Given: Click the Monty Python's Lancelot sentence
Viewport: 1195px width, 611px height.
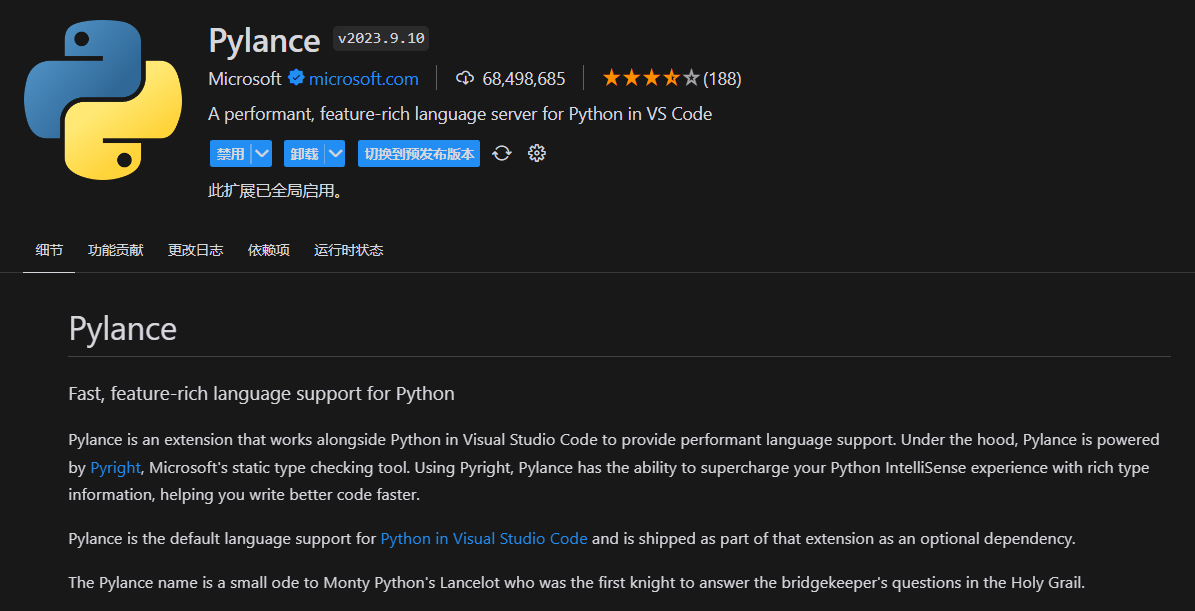Looking at the screenshot, I should [576, 583].
